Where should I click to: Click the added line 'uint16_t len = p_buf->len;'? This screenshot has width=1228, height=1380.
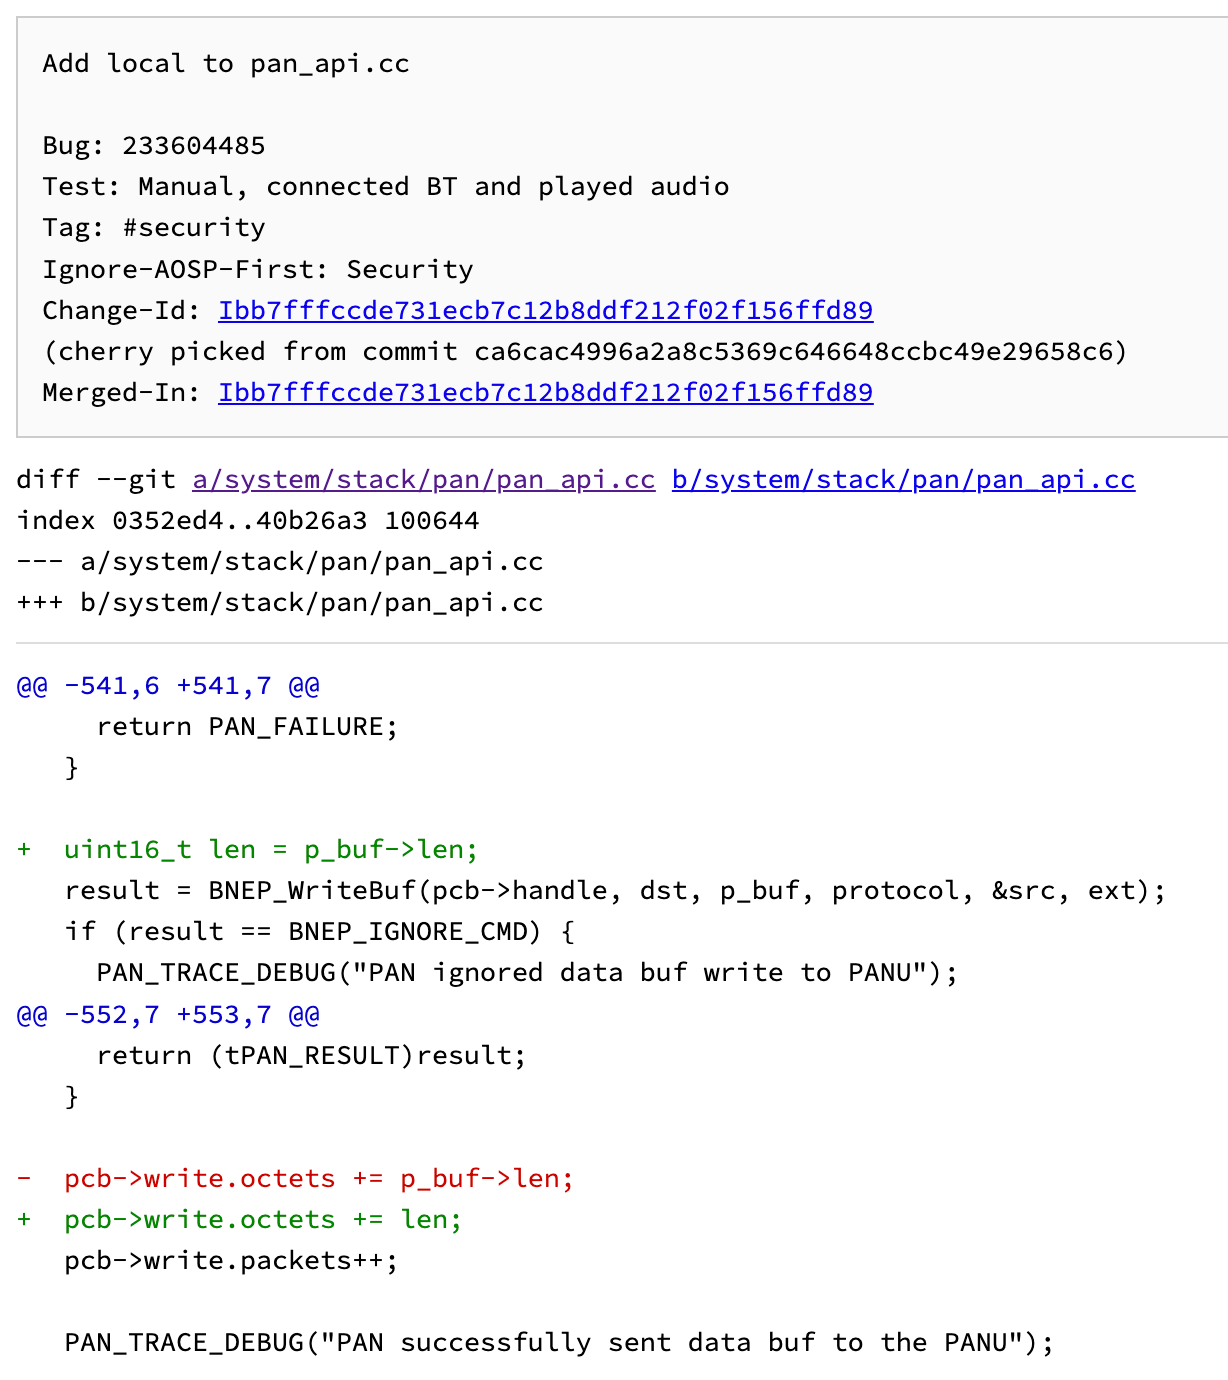pos(271,850)
